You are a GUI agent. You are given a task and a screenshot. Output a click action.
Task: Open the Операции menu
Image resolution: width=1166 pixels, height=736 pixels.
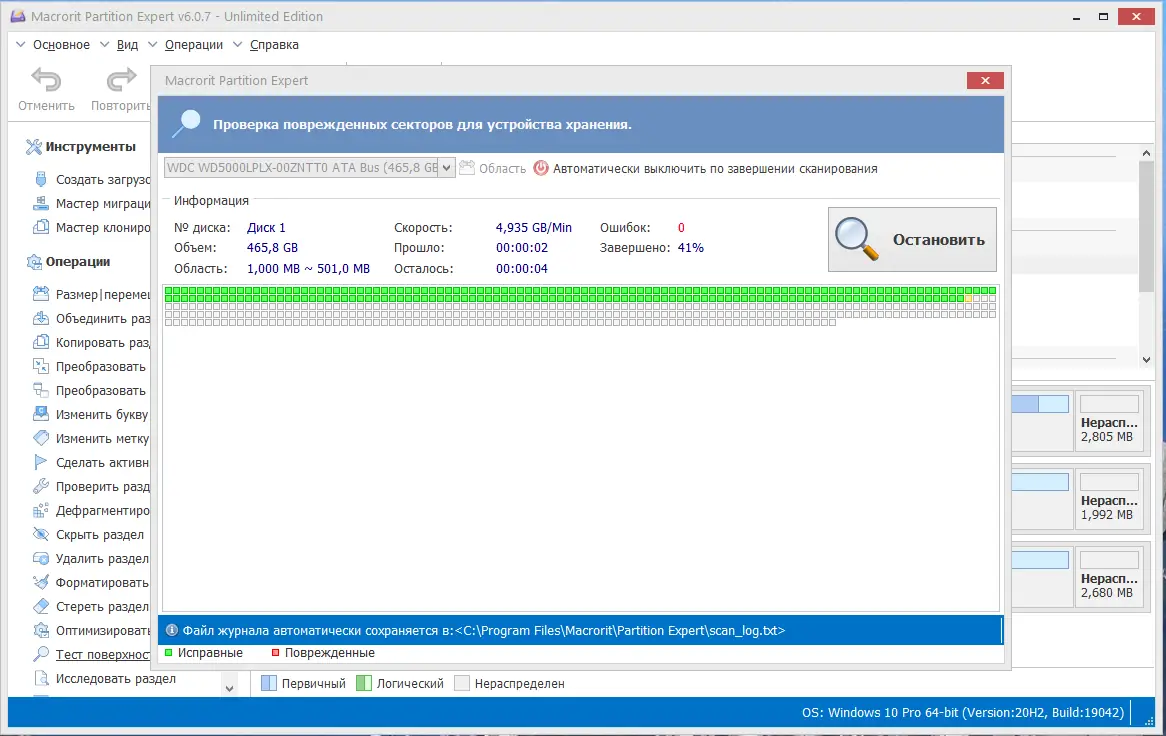[x=194, y=45]
